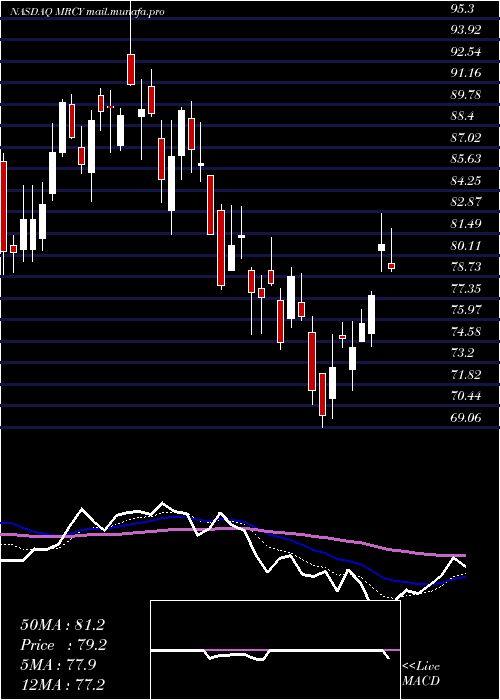The image size is (500, 700).
Task: Select the 88.4 price axis label
Action: point(463,116)
